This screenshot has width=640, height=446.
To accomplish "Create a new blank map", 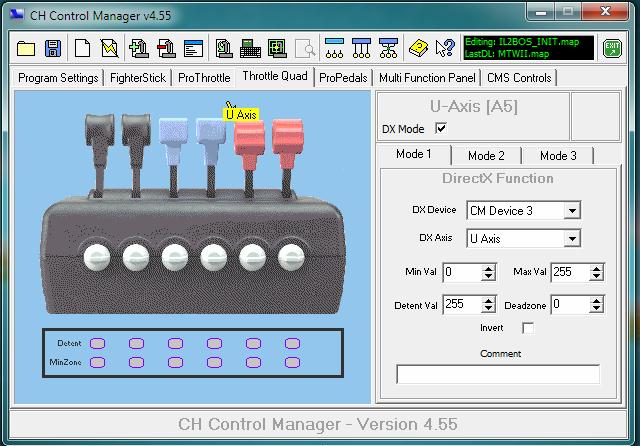I will tap(82, 49).
